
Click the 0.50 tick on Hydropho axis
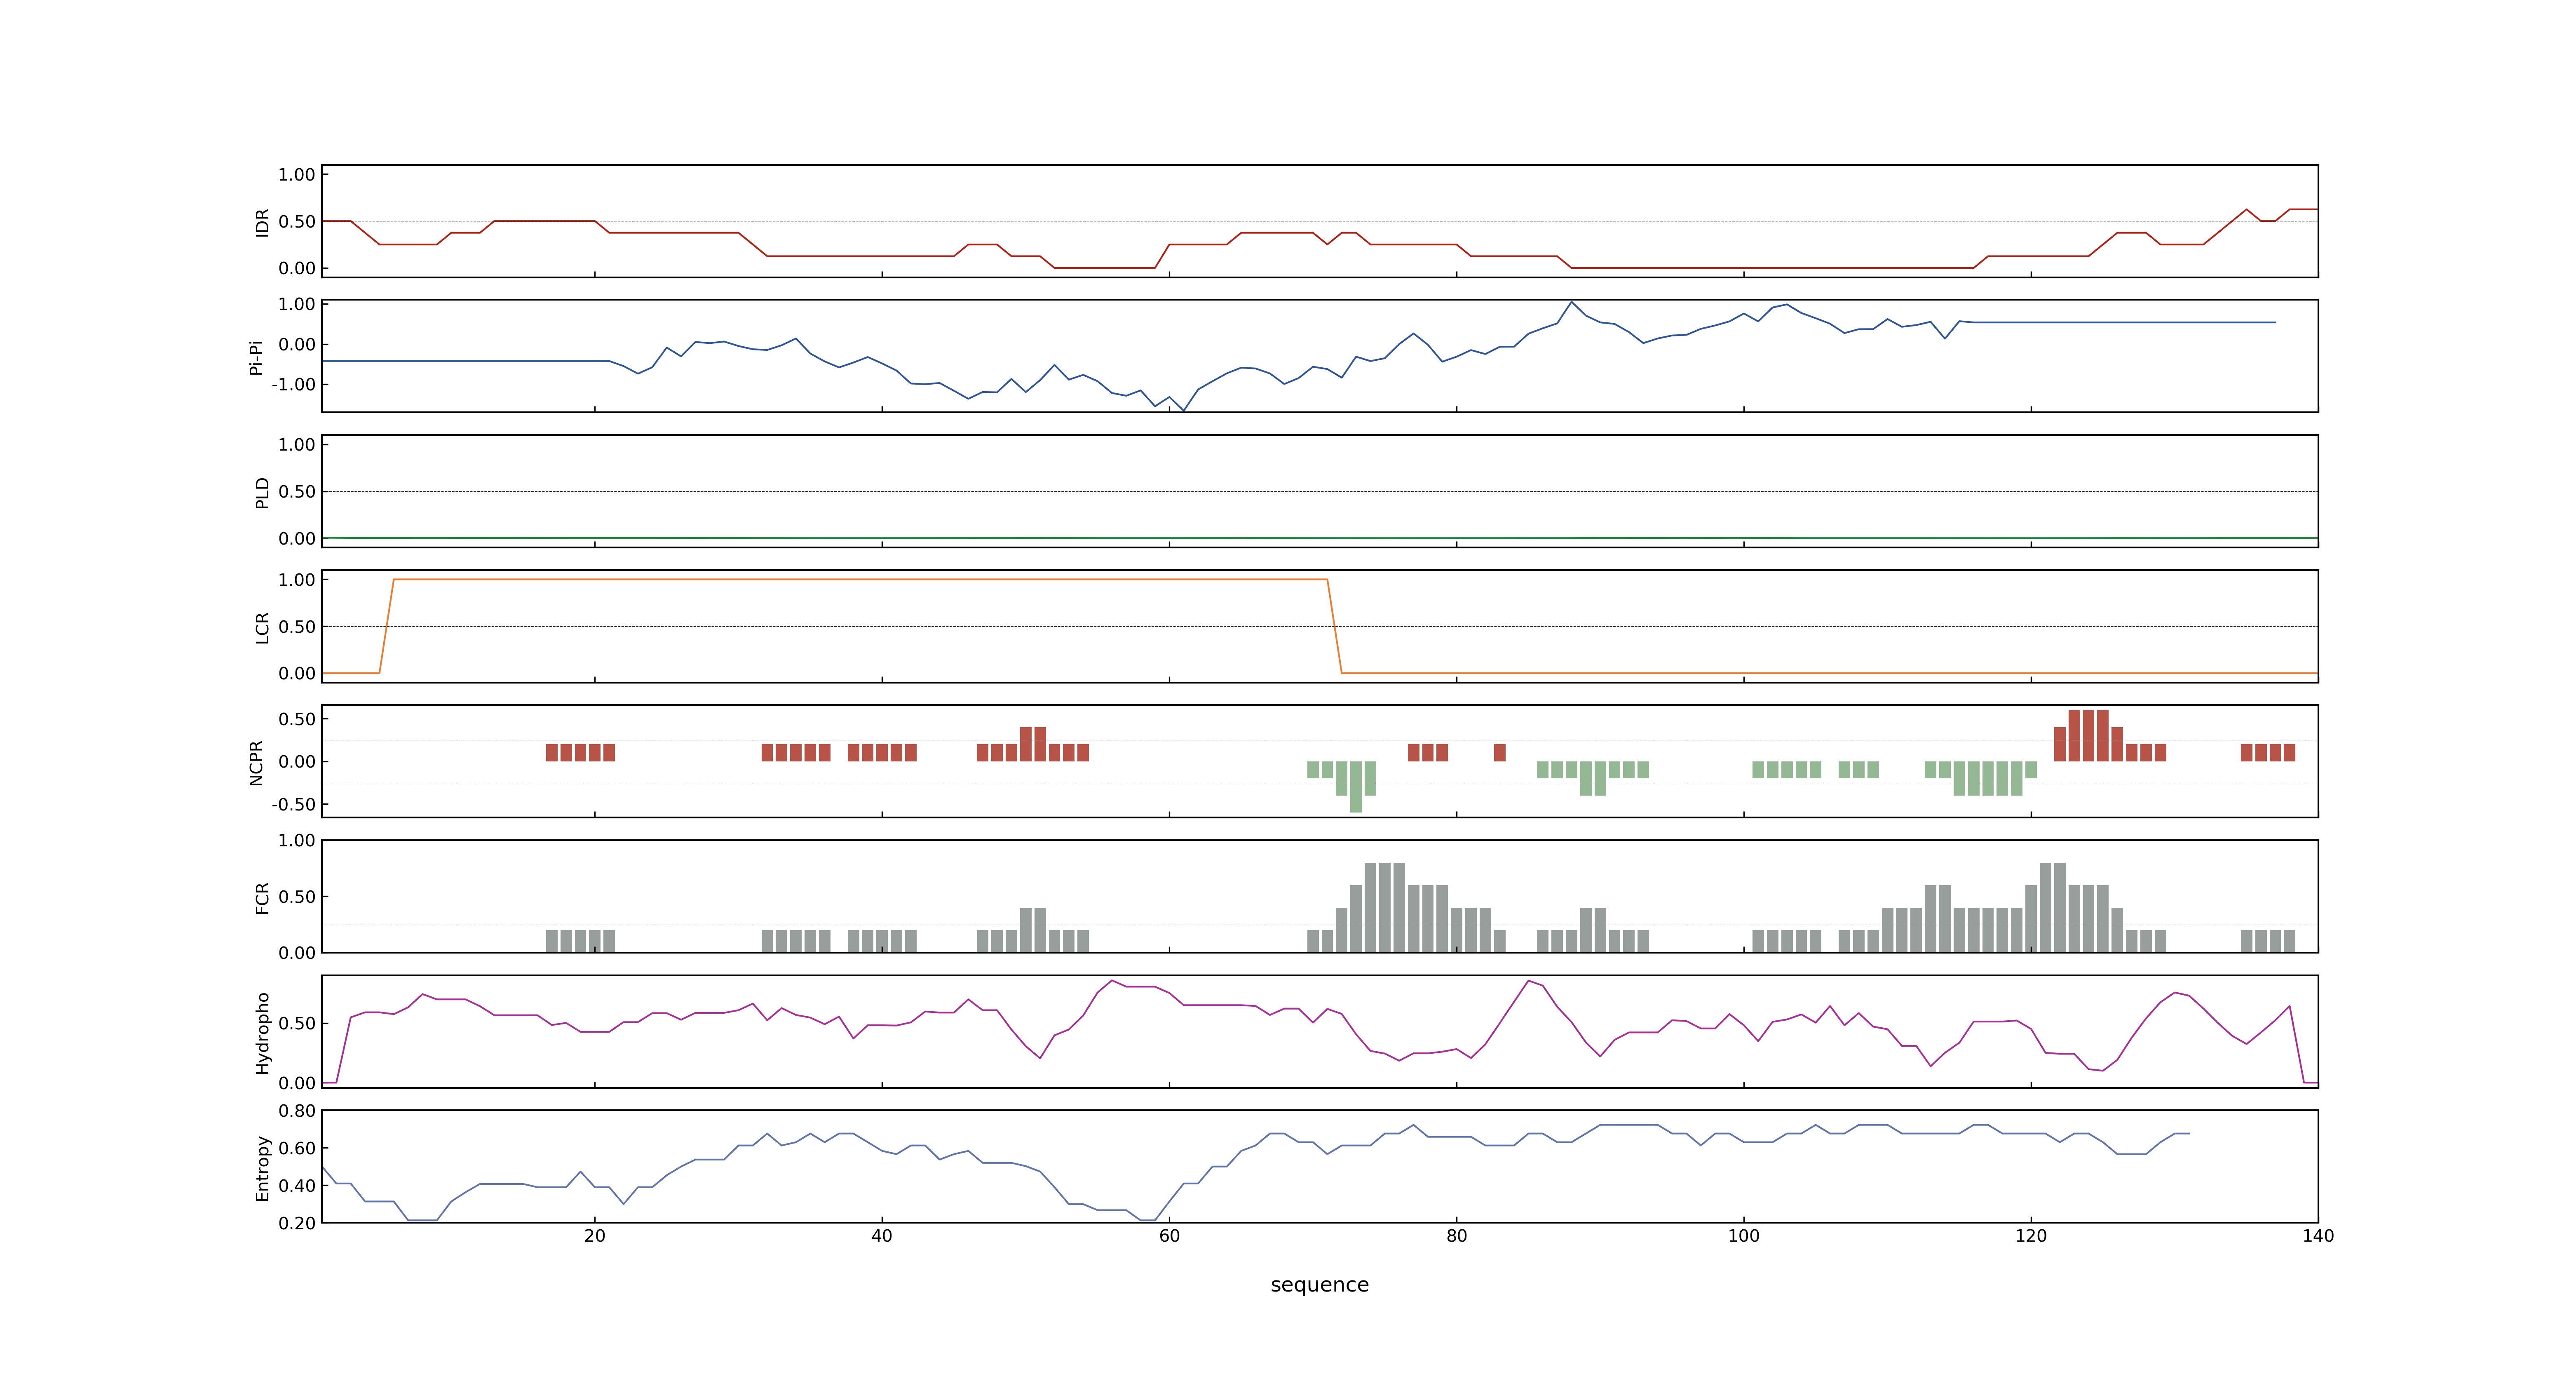click(x=297, y=1023)
